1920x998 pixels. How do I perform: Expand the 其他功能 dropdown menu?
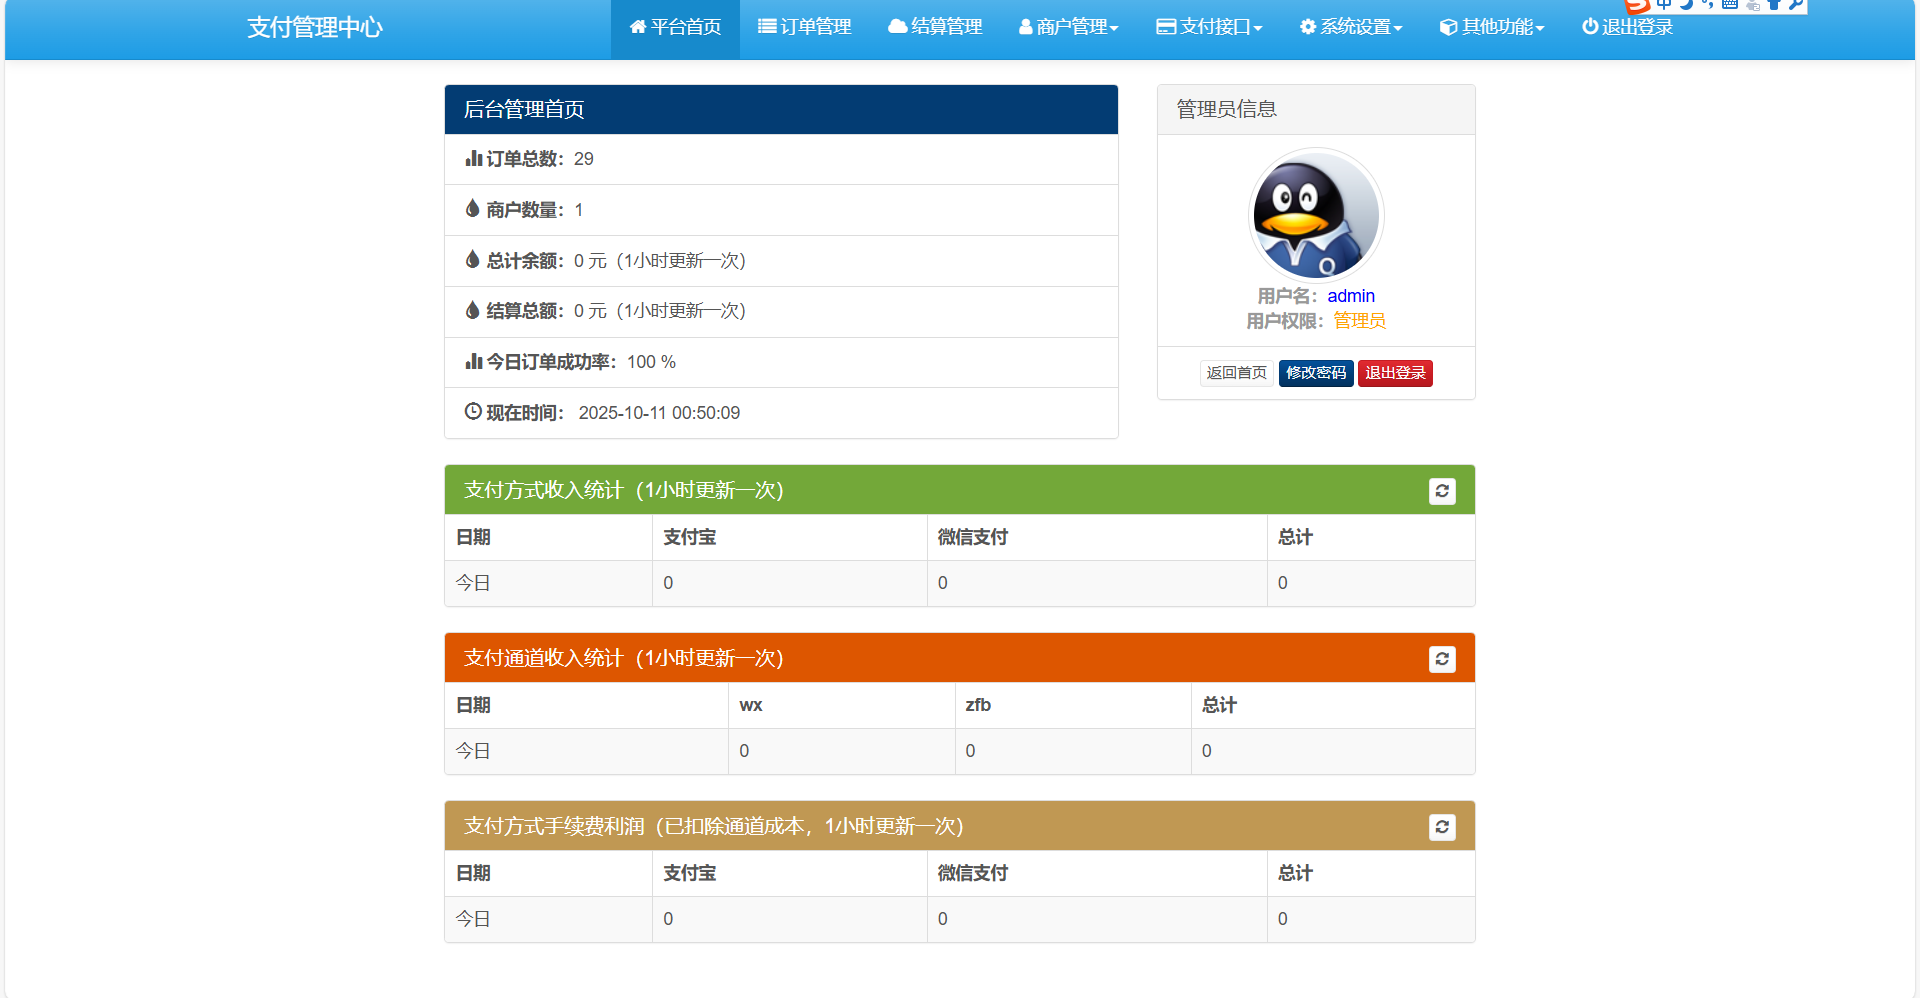tap(1492, 27)
